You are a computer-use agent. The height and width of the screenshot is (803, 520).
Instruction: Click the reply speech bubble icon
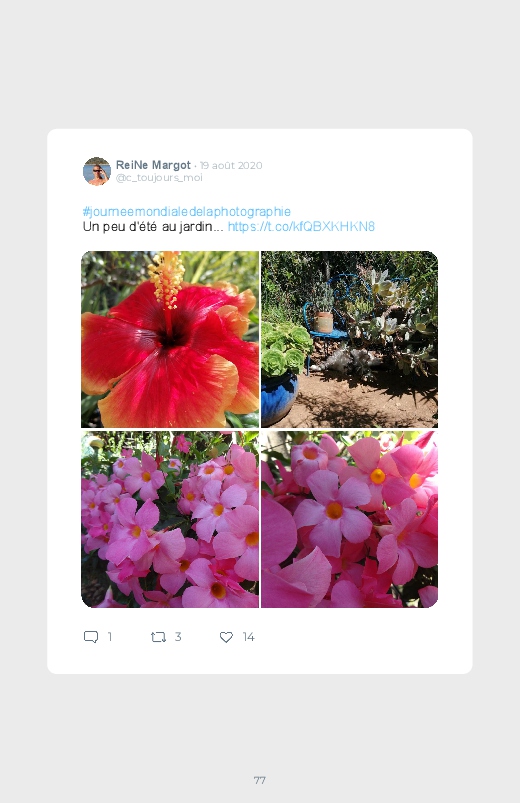pyautogui.click(x=91, y=637)
